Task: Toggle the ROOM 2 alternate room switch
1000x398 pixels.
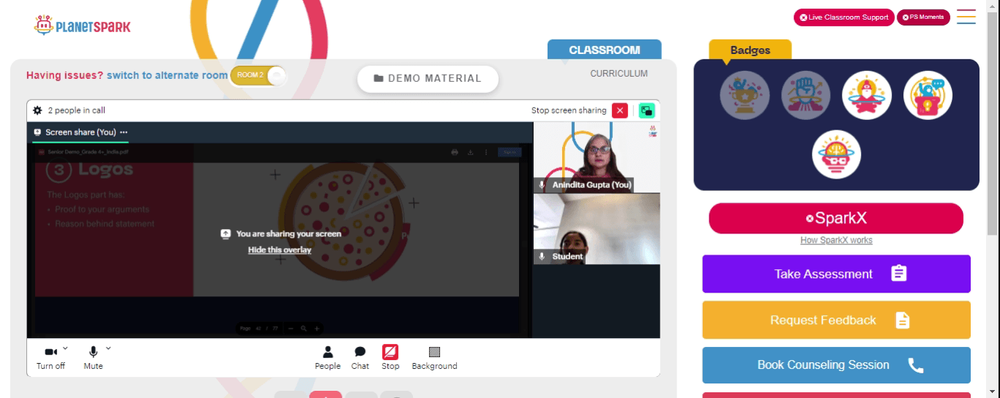Action: [258, 75]
